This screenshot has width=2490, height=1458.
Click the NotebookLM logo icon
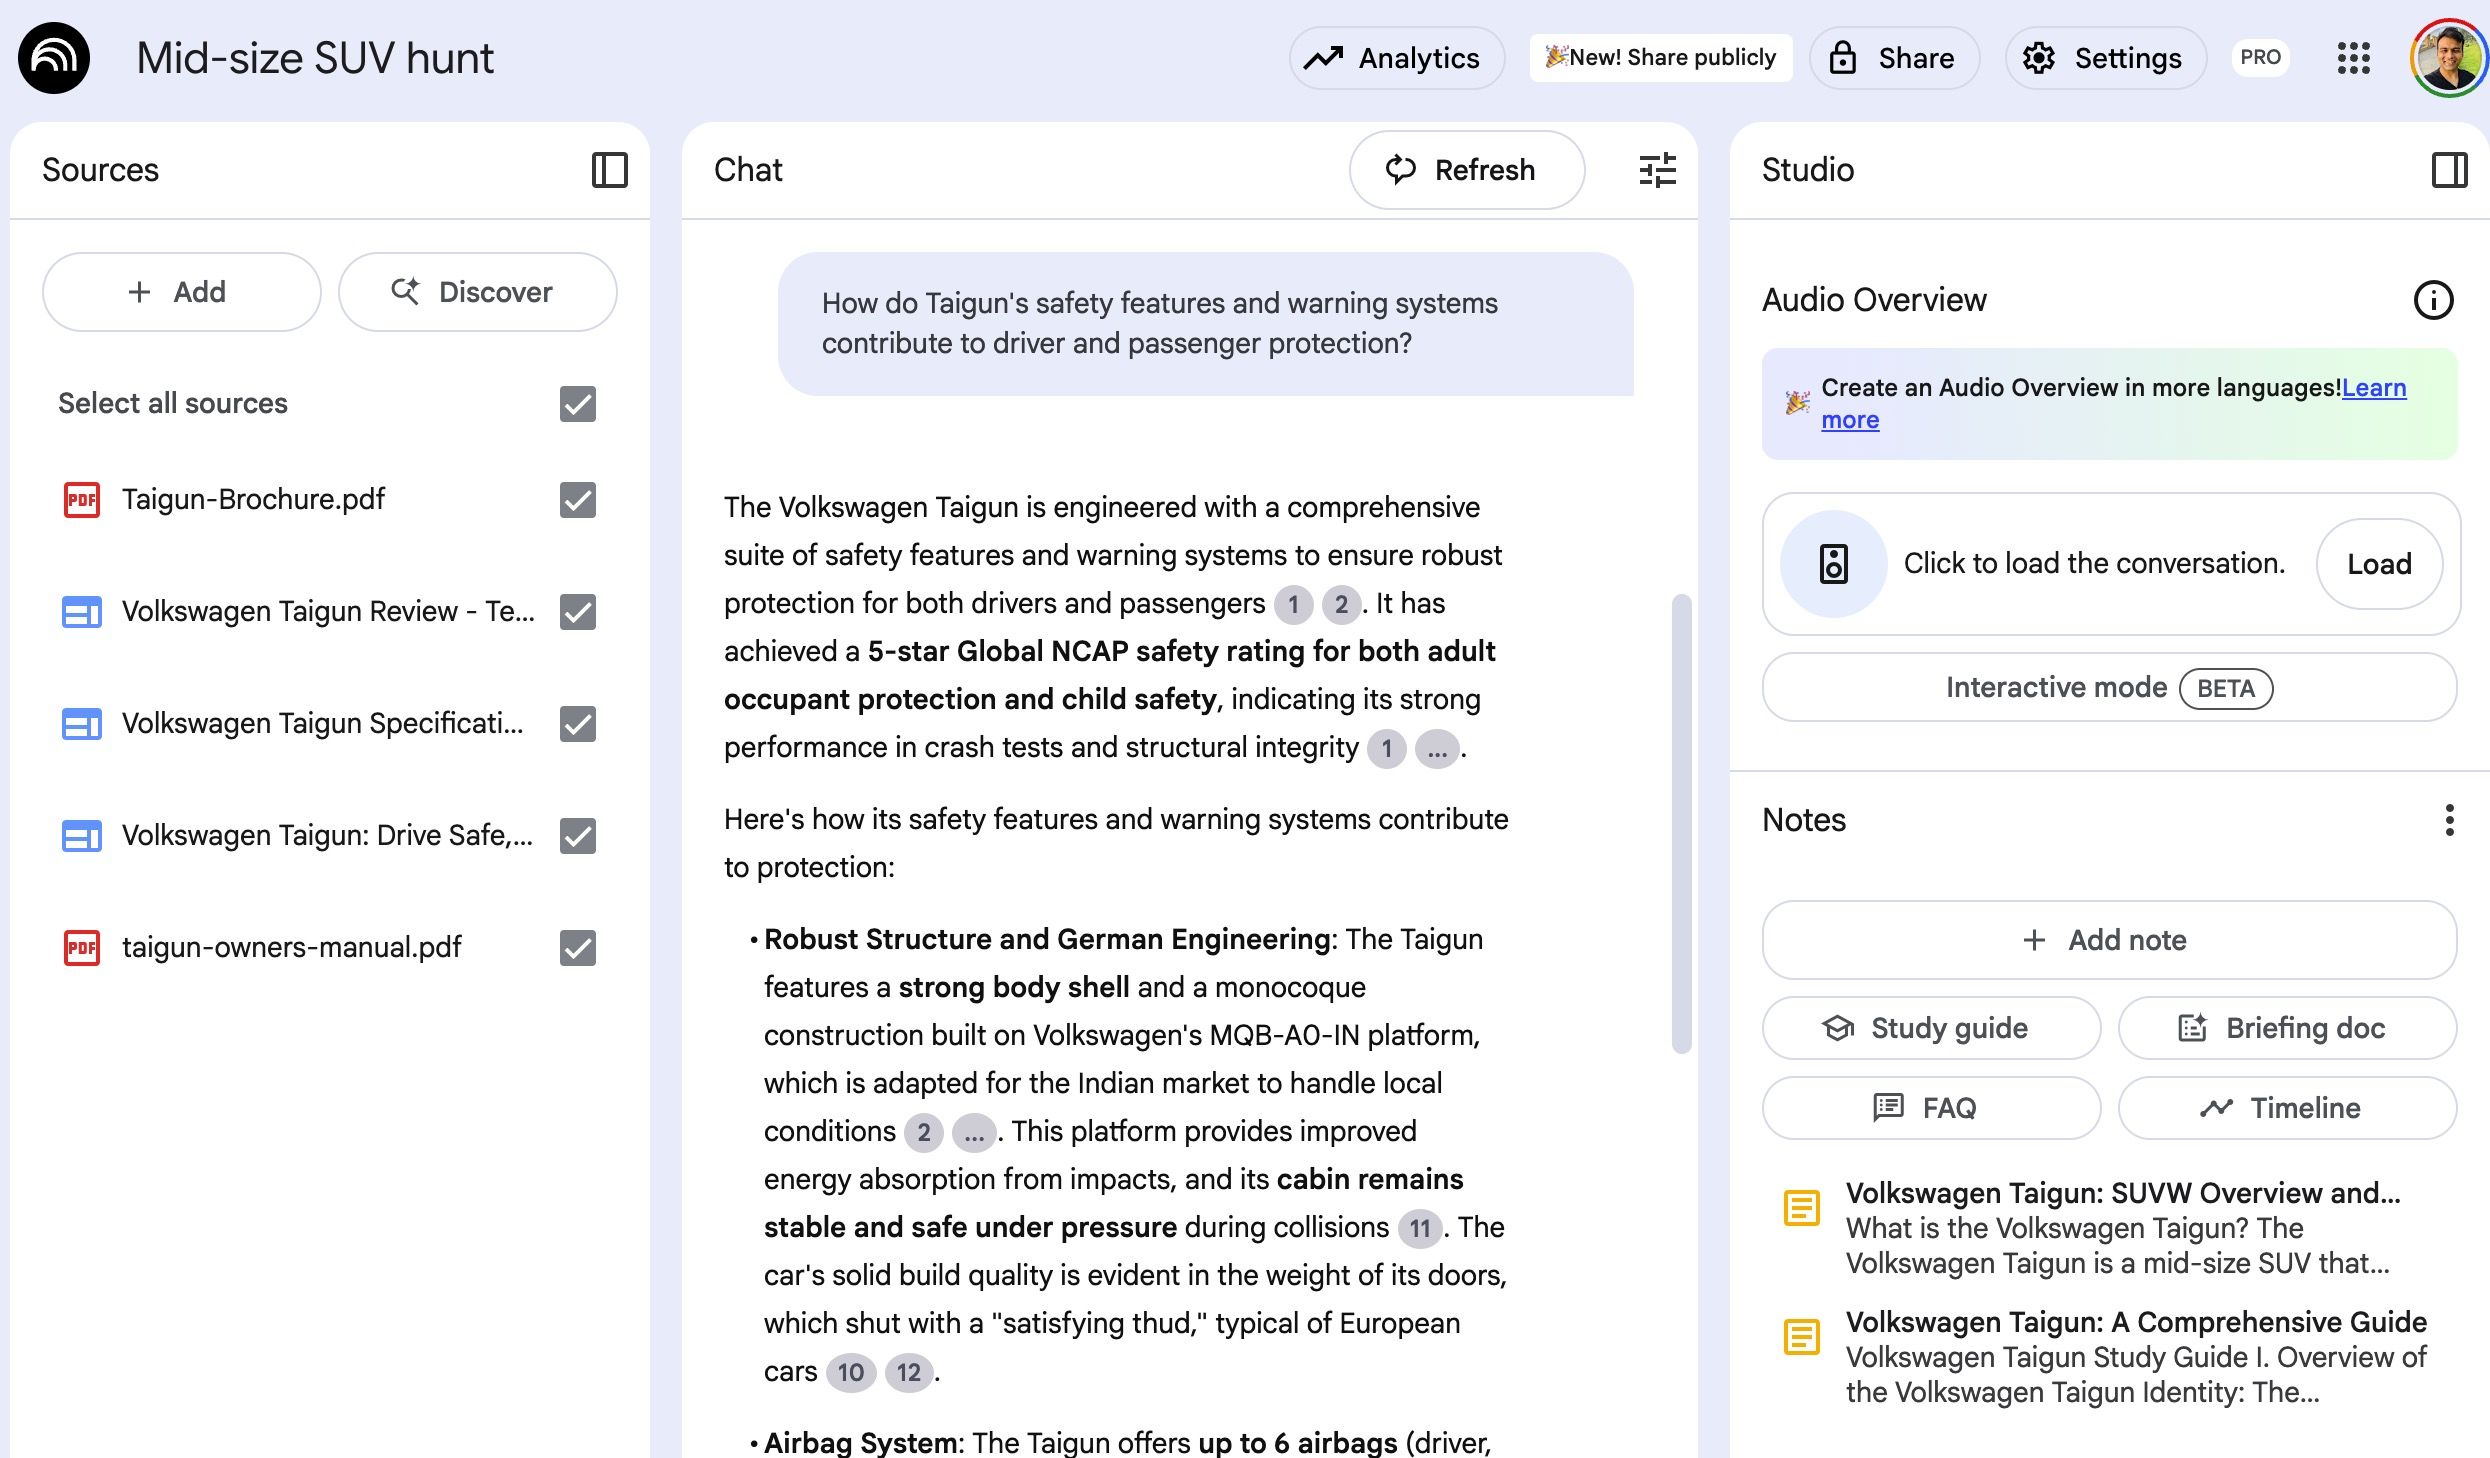coord(54,58)
